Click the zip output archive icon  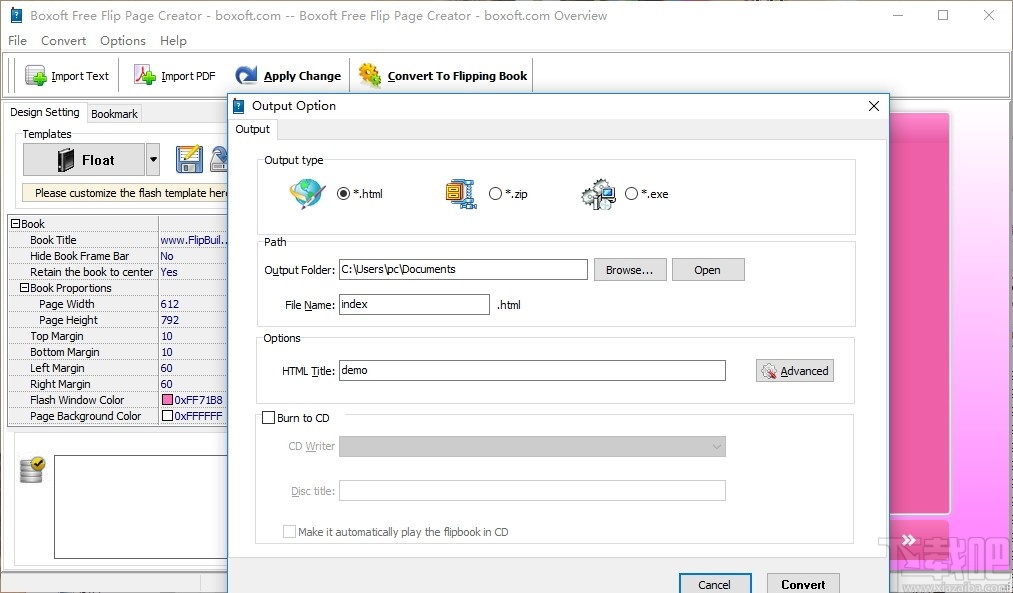point(459,193)
